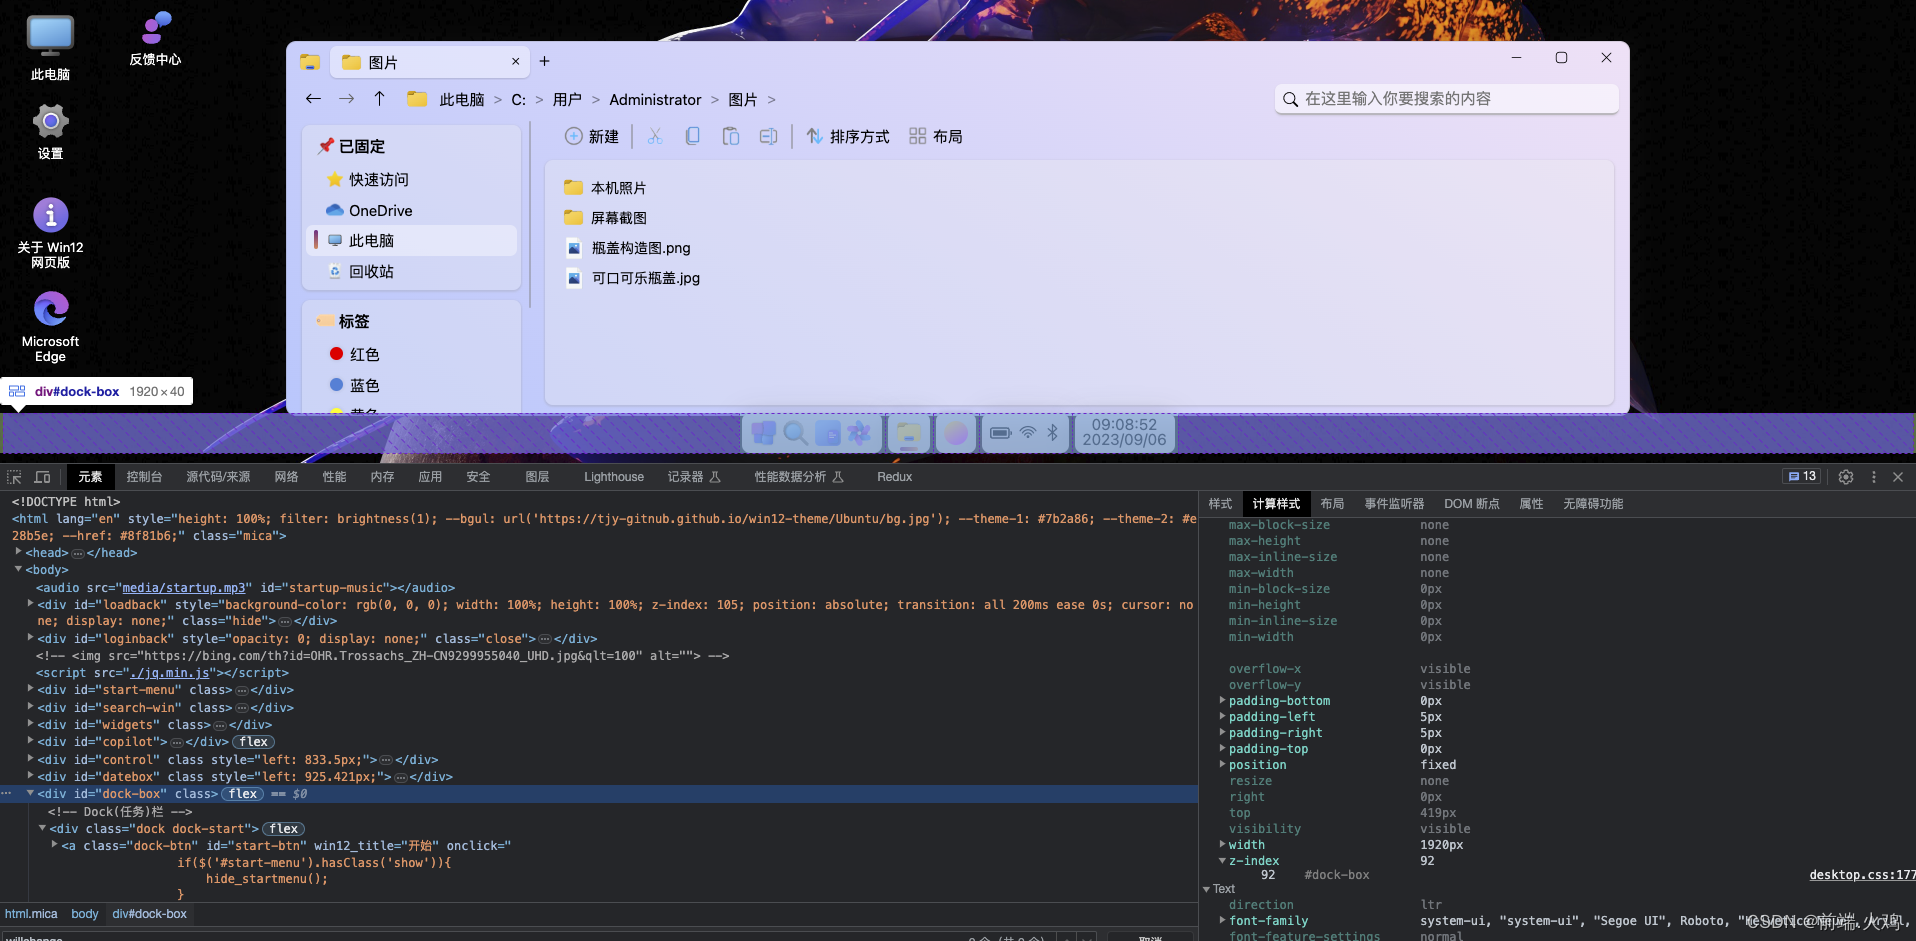Open the widgets icon in the dock
The image size is (1916, 941).
click(x=827, y=433)
